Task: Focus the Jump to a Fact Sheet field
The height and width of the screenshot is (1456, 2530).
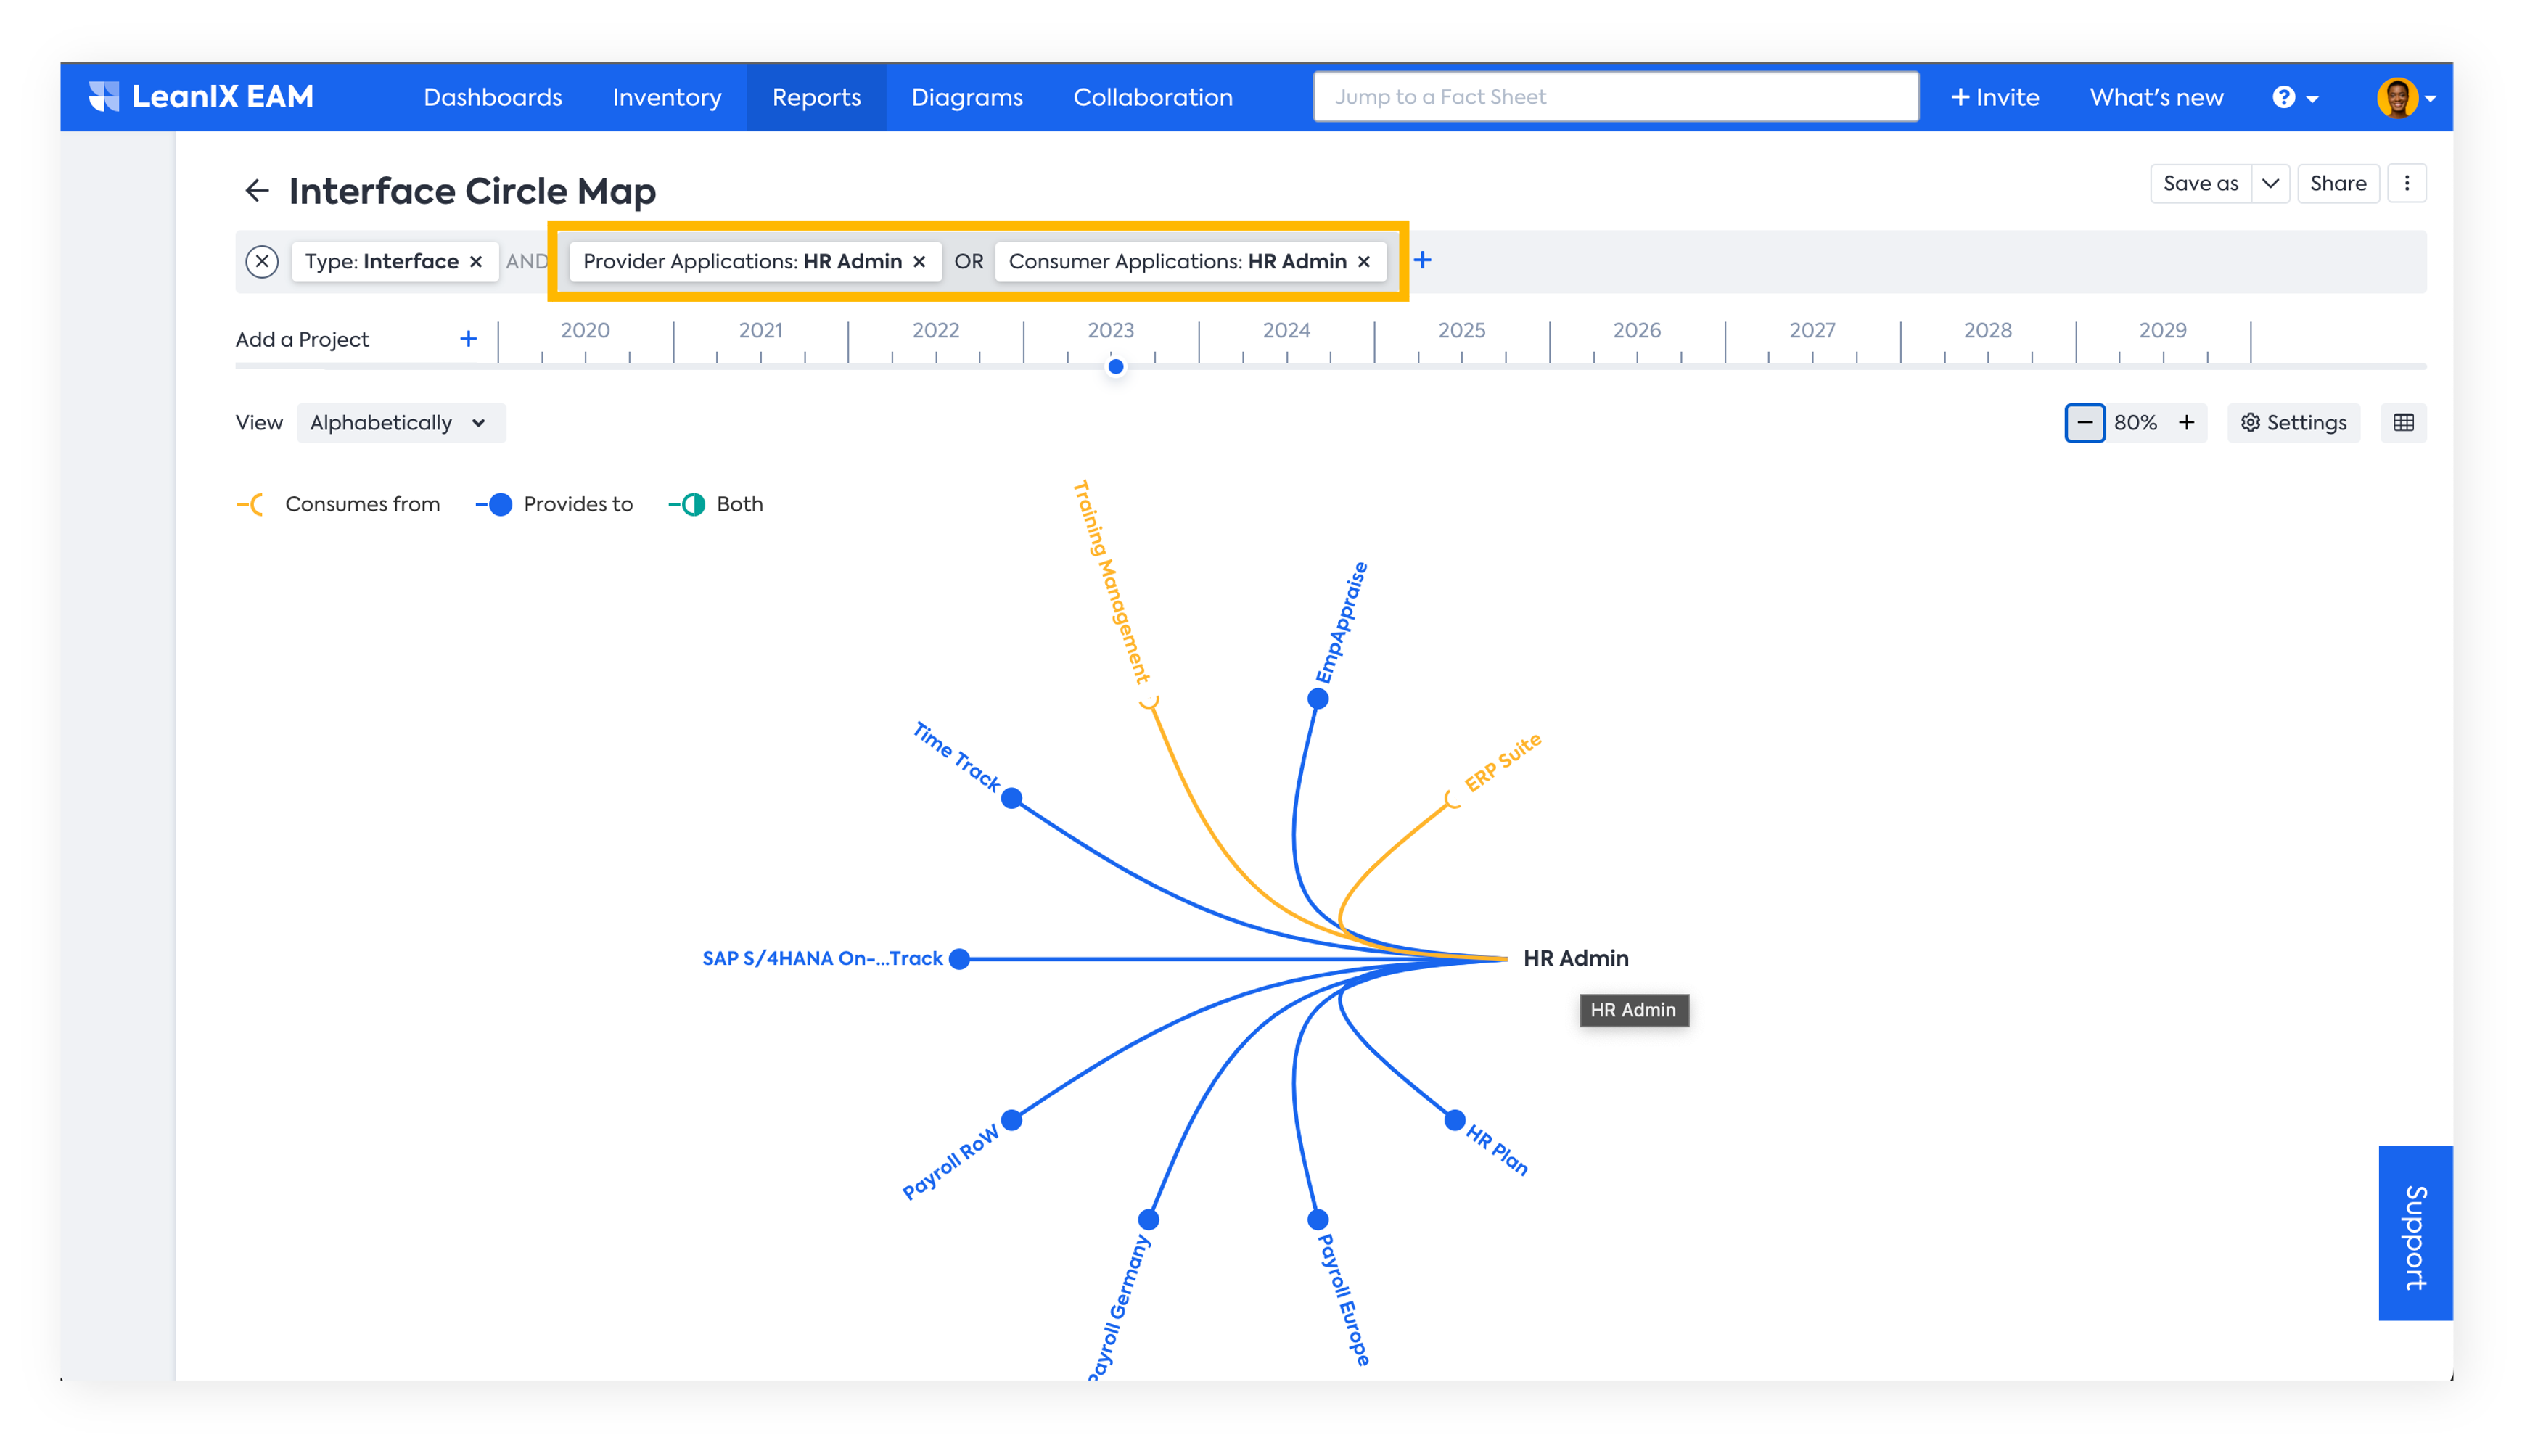Action: (1615, 97)
